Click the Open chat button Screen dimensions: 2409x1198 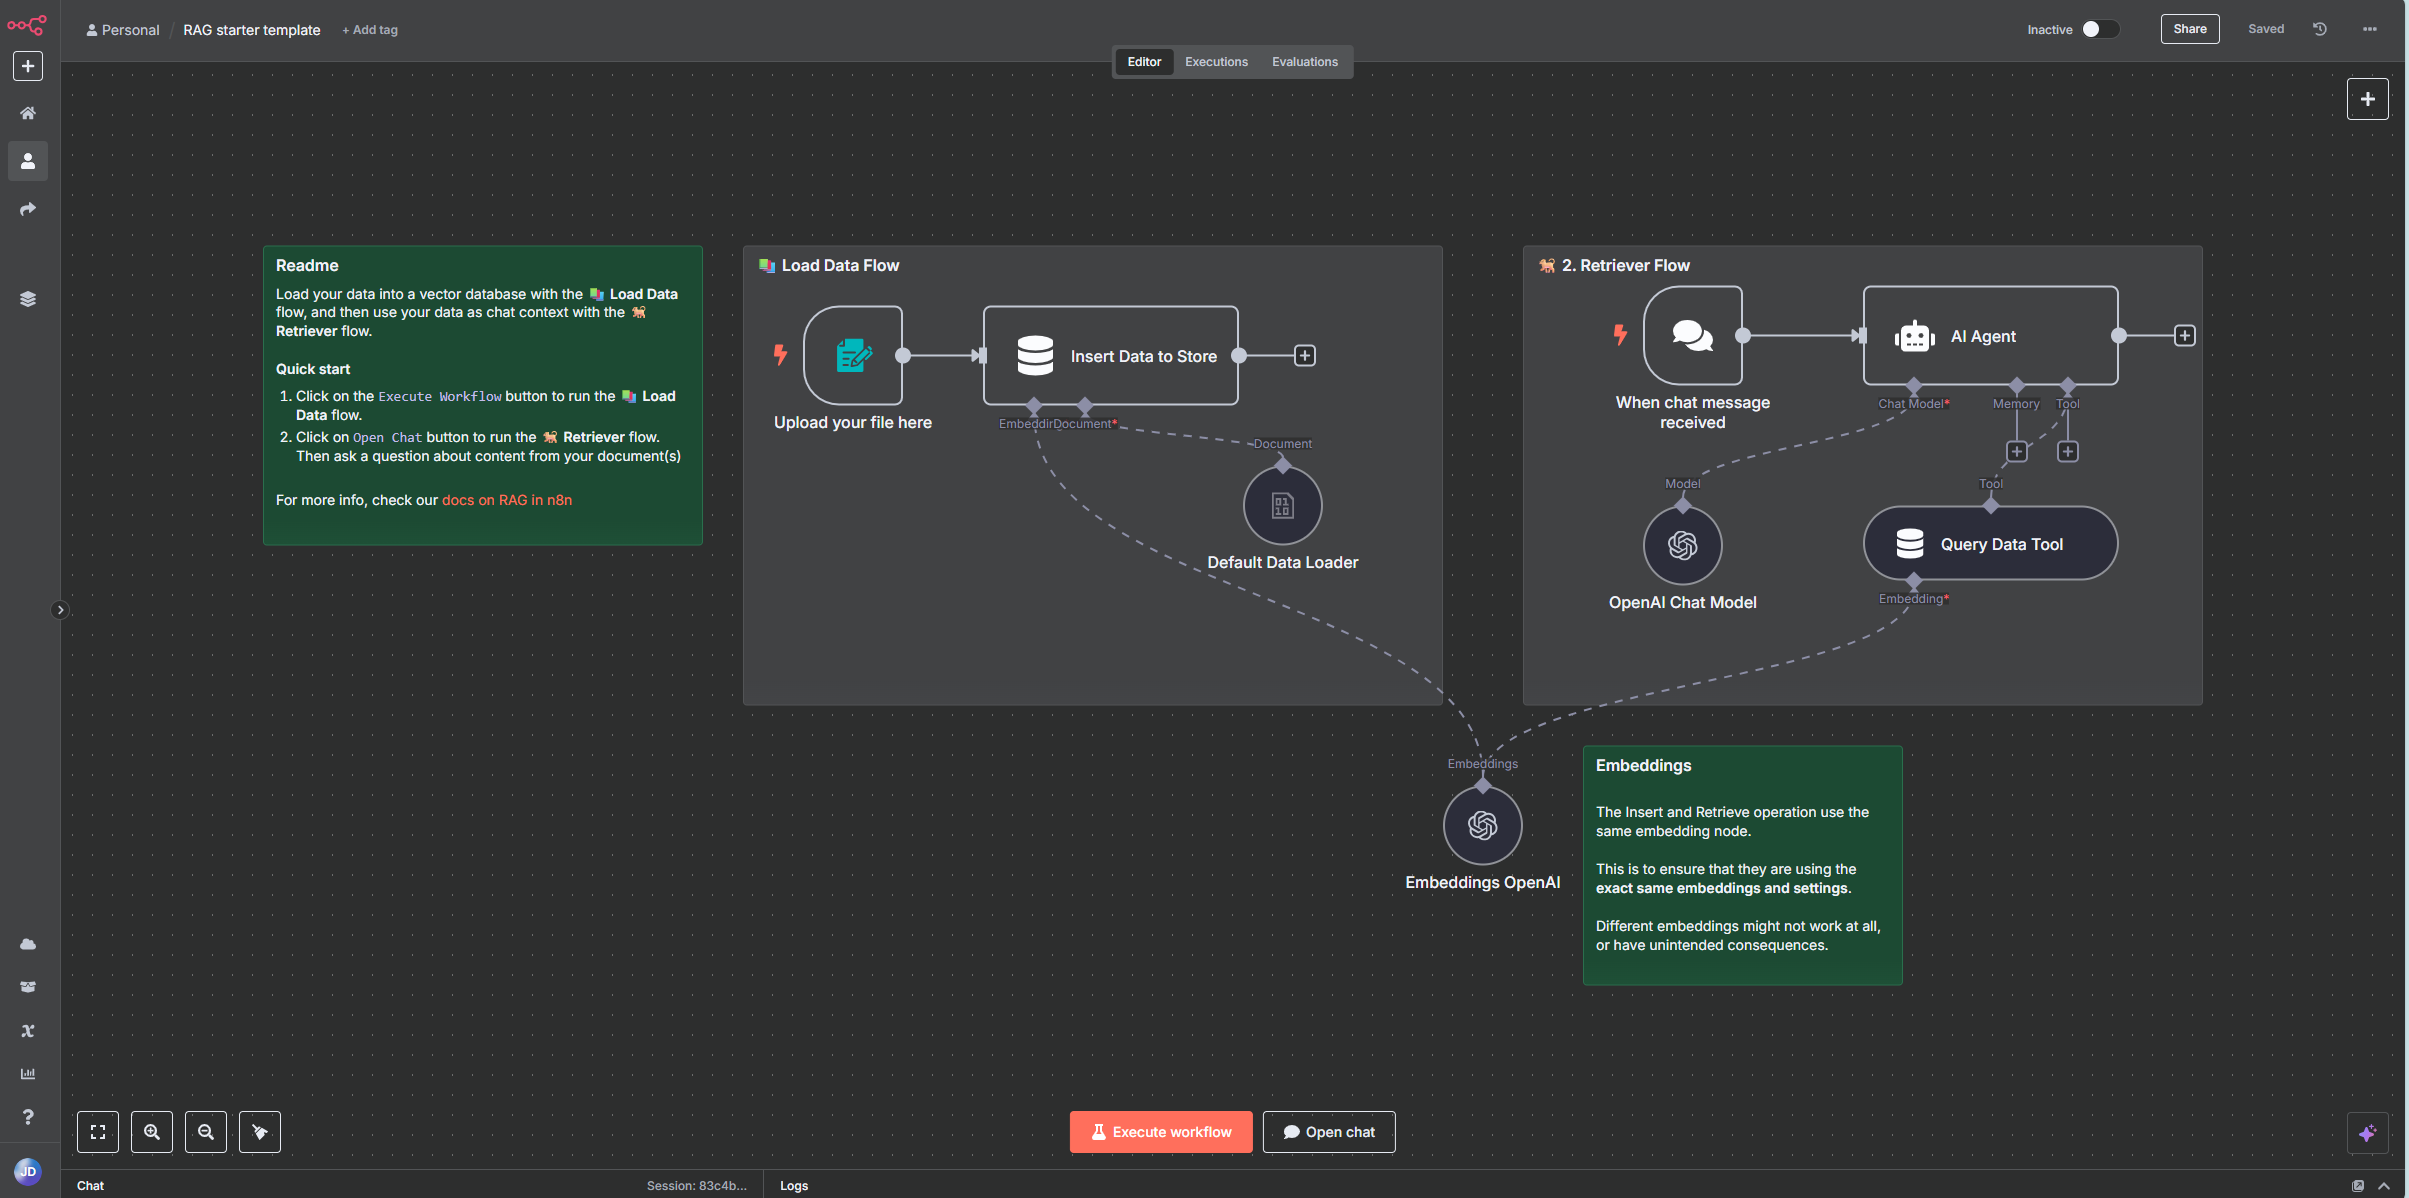point(1329,1132)
